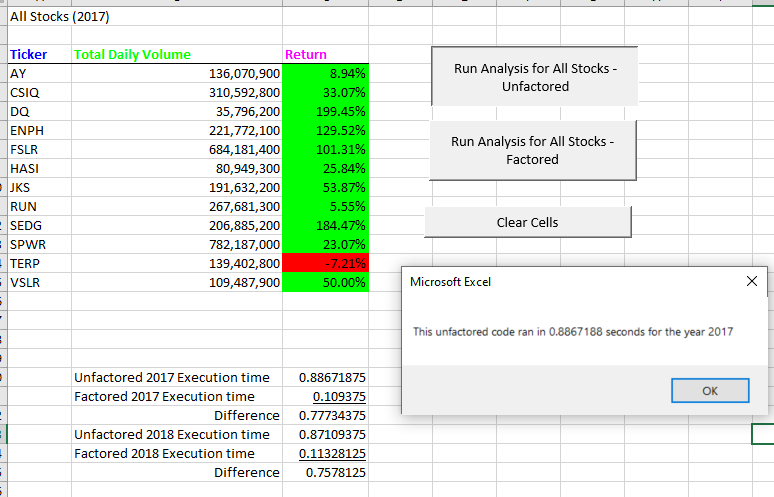774x497 pixels.
Task: Select the ENPH ticker cell
Action: (39, 131)
